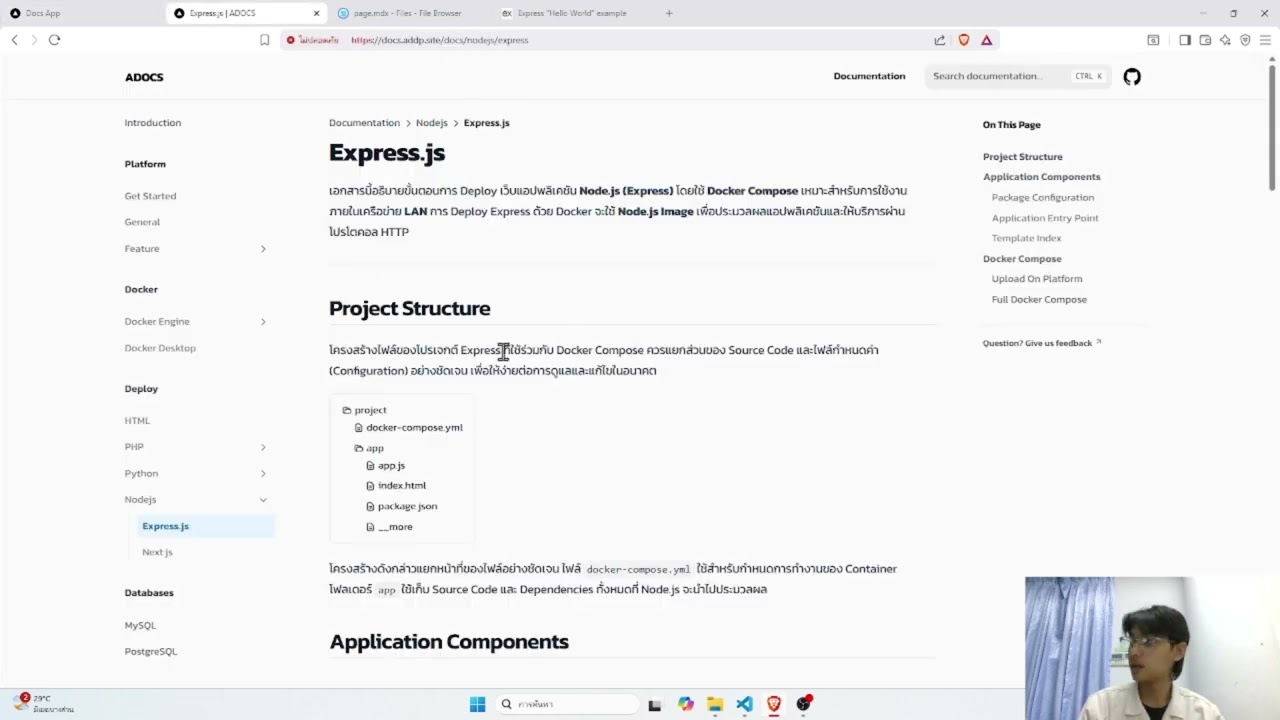
Task: Bookmark this page with the bookmark icon
Action: click(264, 40)
